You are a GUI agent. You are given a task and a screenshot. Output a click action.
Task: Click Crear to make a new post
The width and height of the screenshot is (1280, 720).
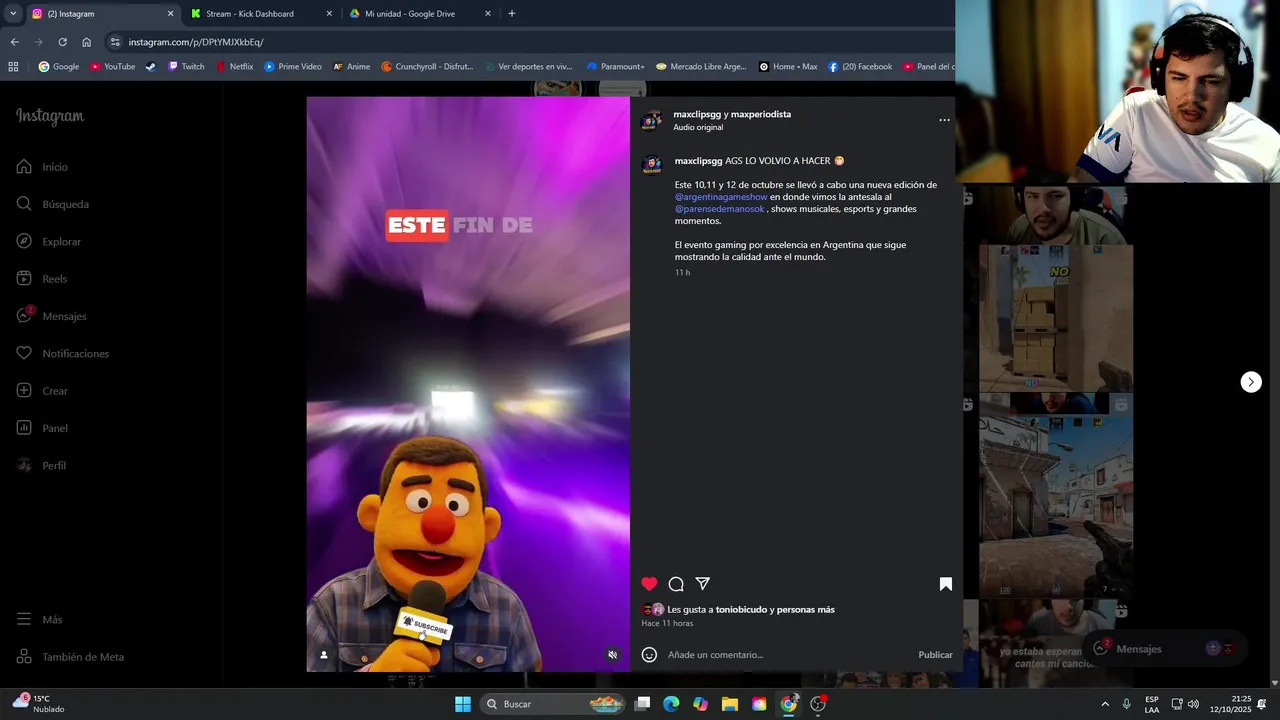(x=42, y=391)
